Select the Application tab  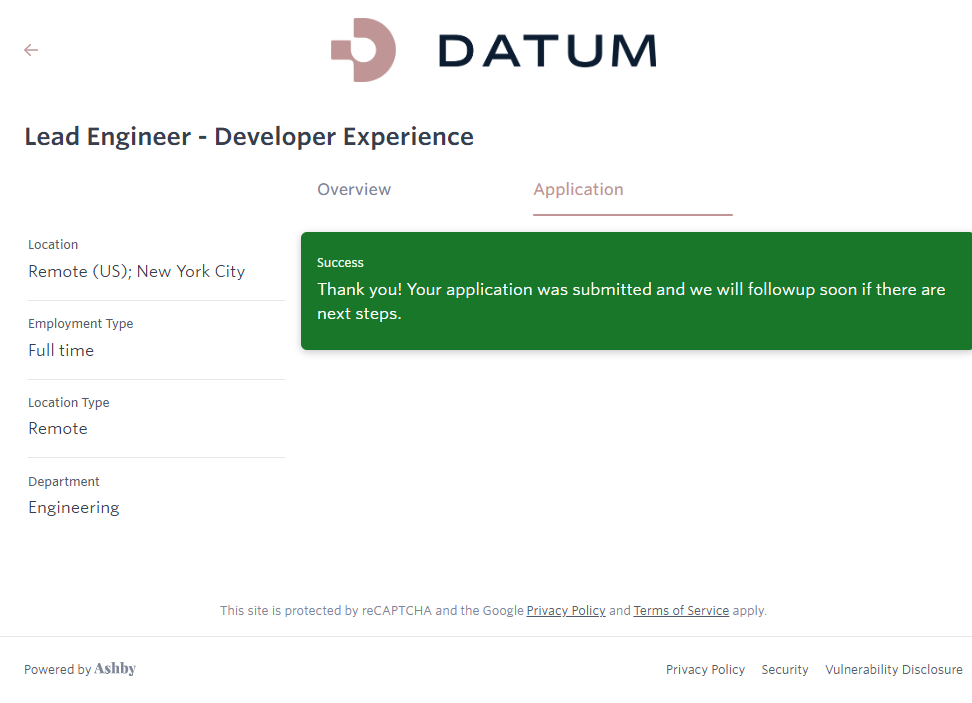point(578,190)
